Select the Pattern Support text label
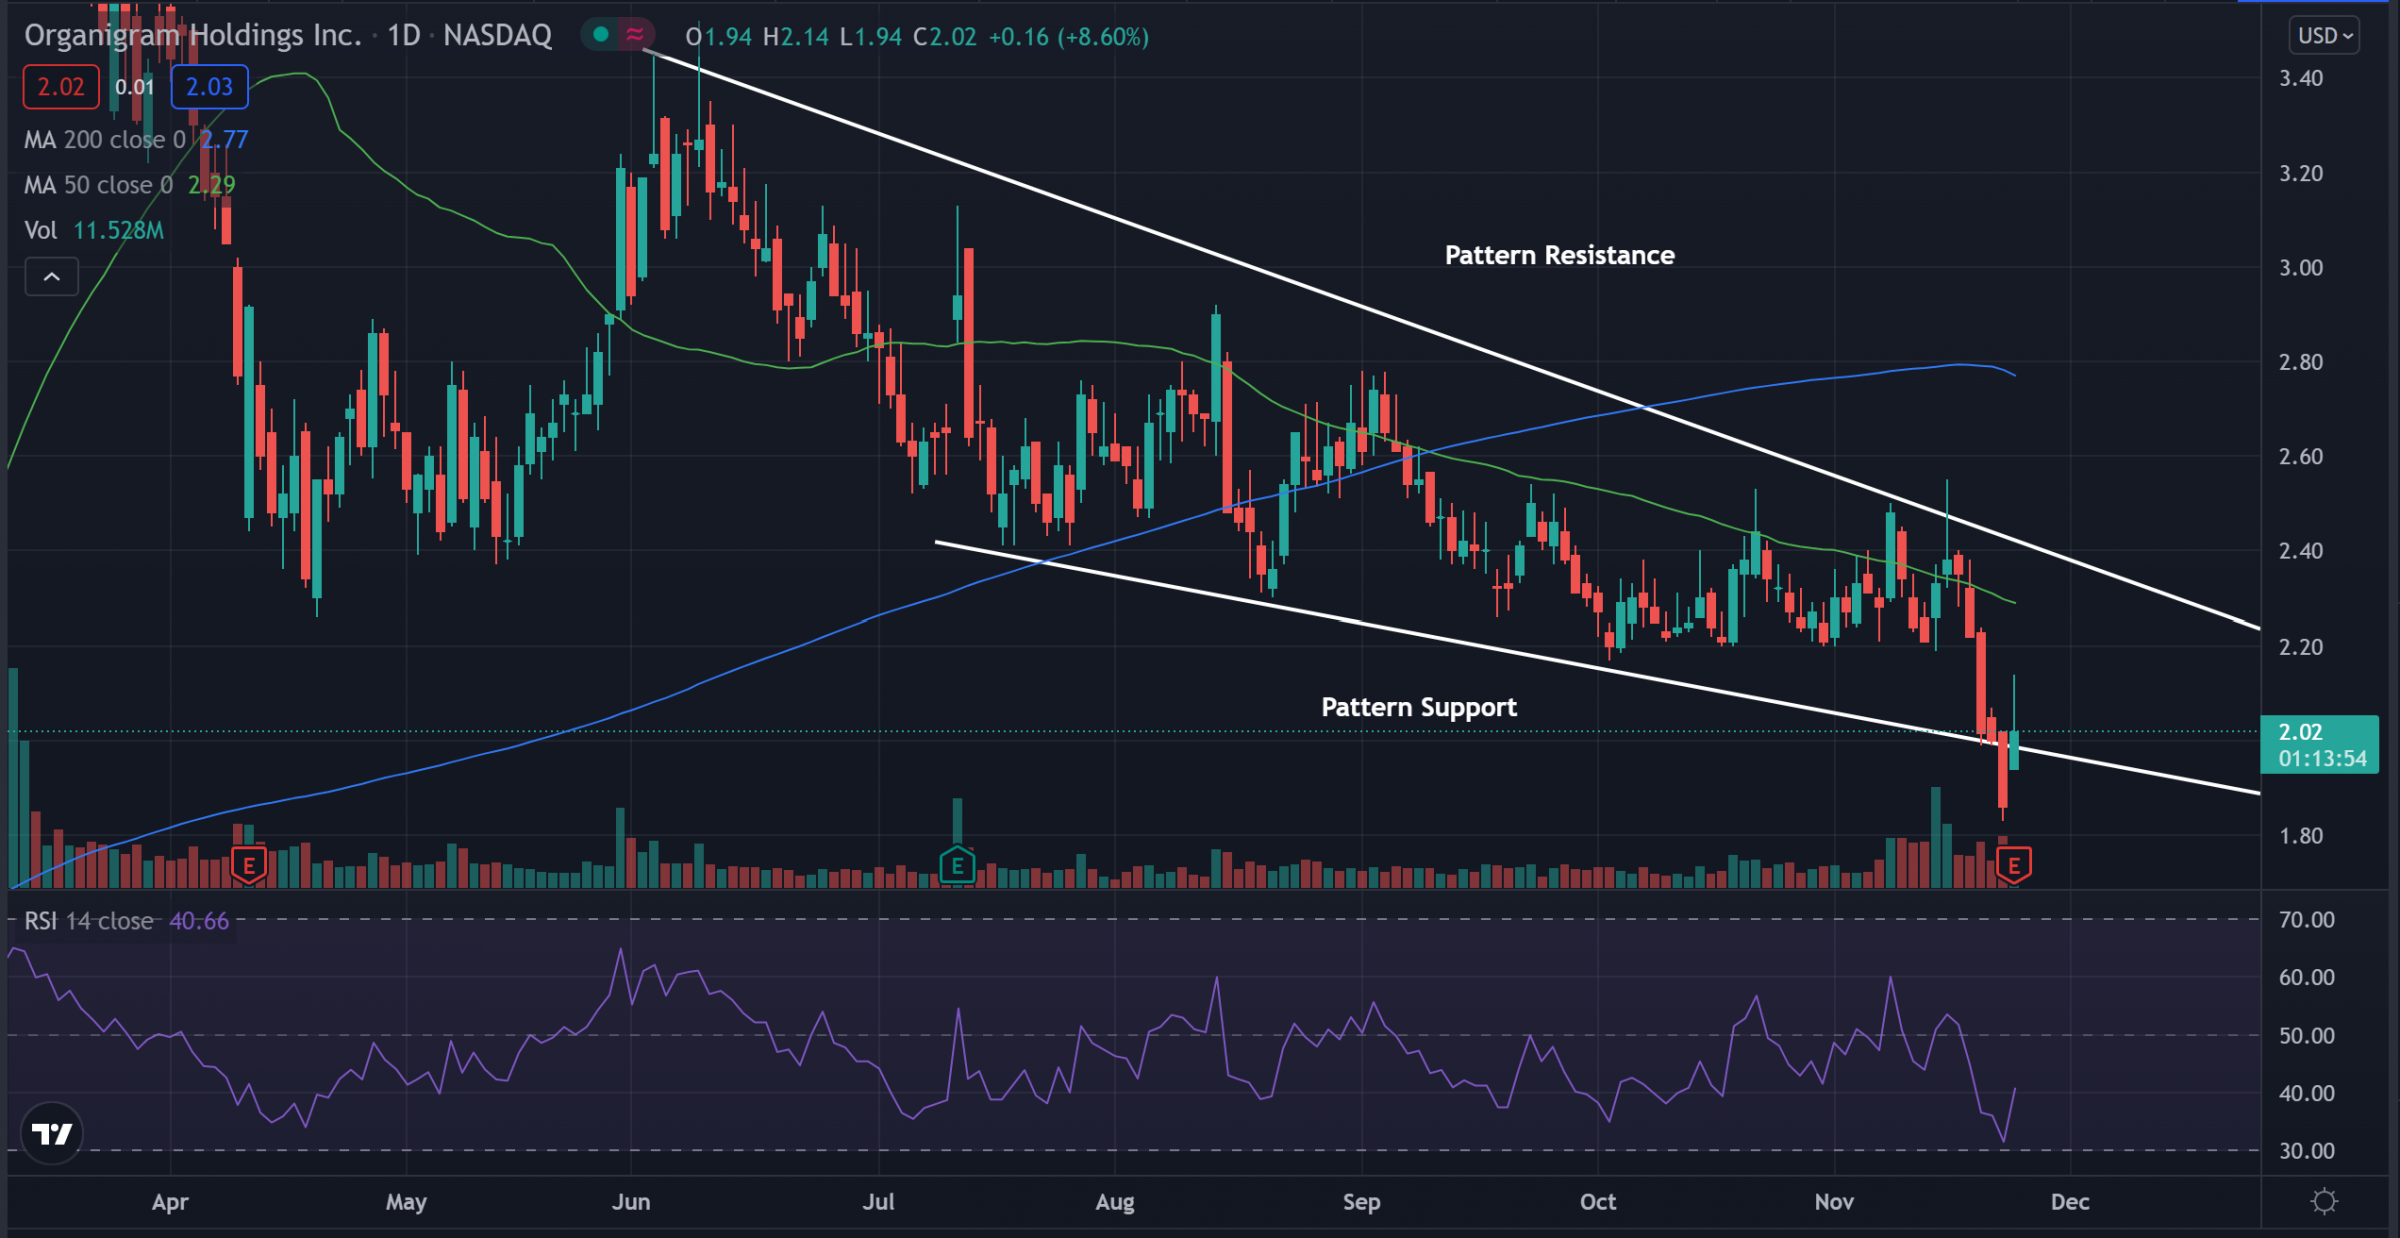 point(1419,708)
